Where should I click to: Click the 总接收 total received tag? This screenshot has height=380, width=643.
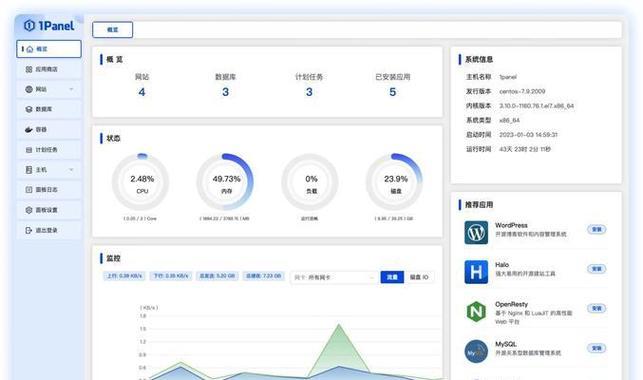[264, 276]
